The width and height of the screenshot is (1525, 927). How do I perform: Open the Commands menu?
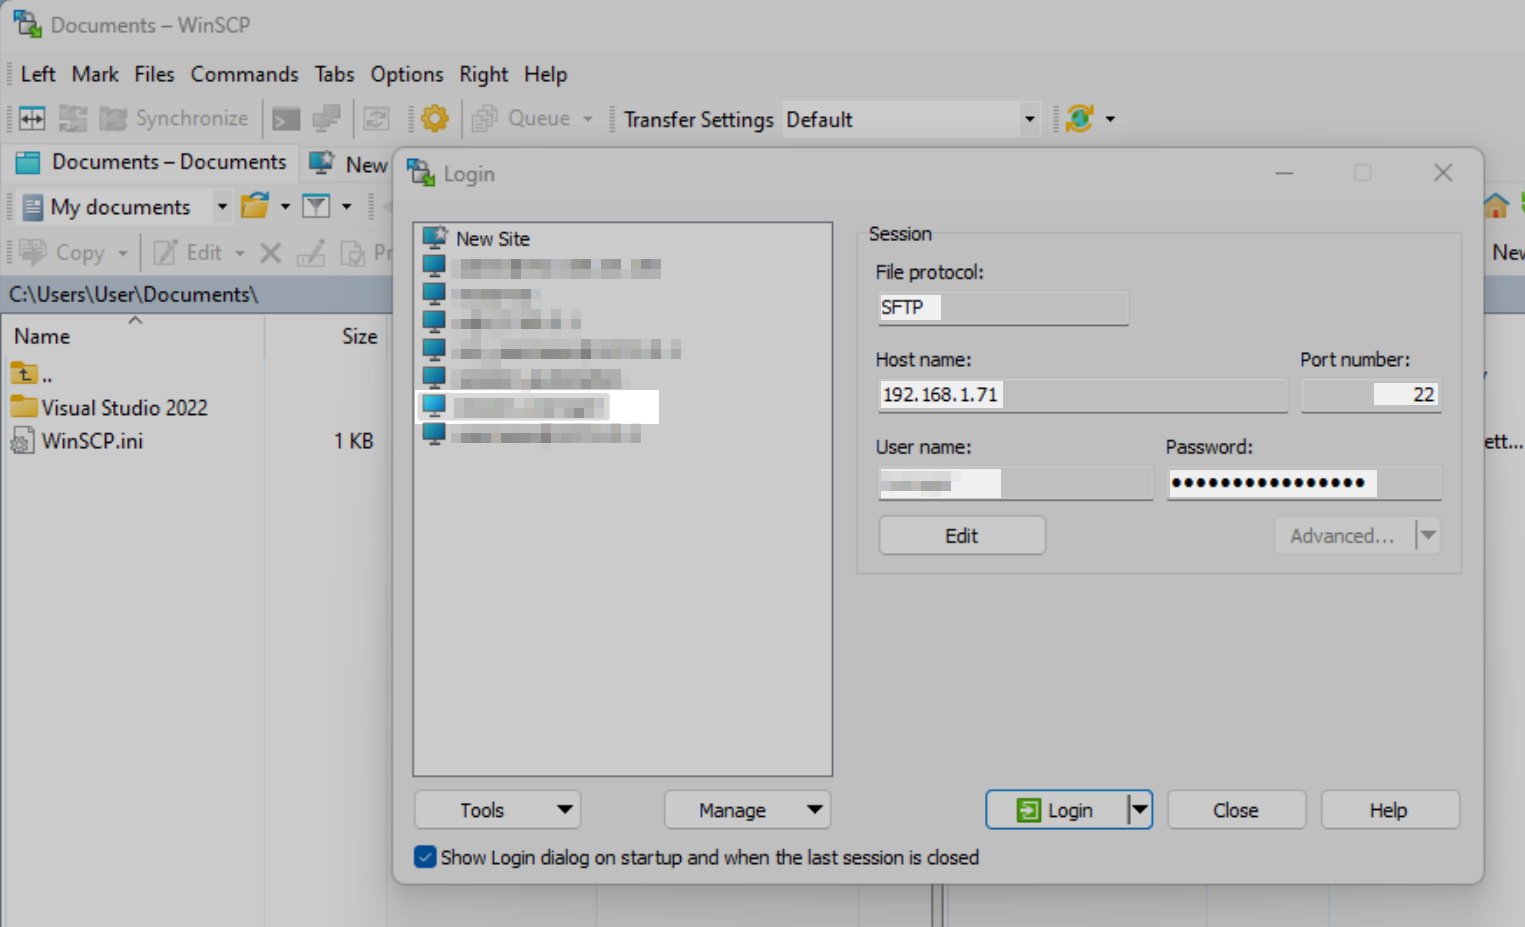point(244,74)
